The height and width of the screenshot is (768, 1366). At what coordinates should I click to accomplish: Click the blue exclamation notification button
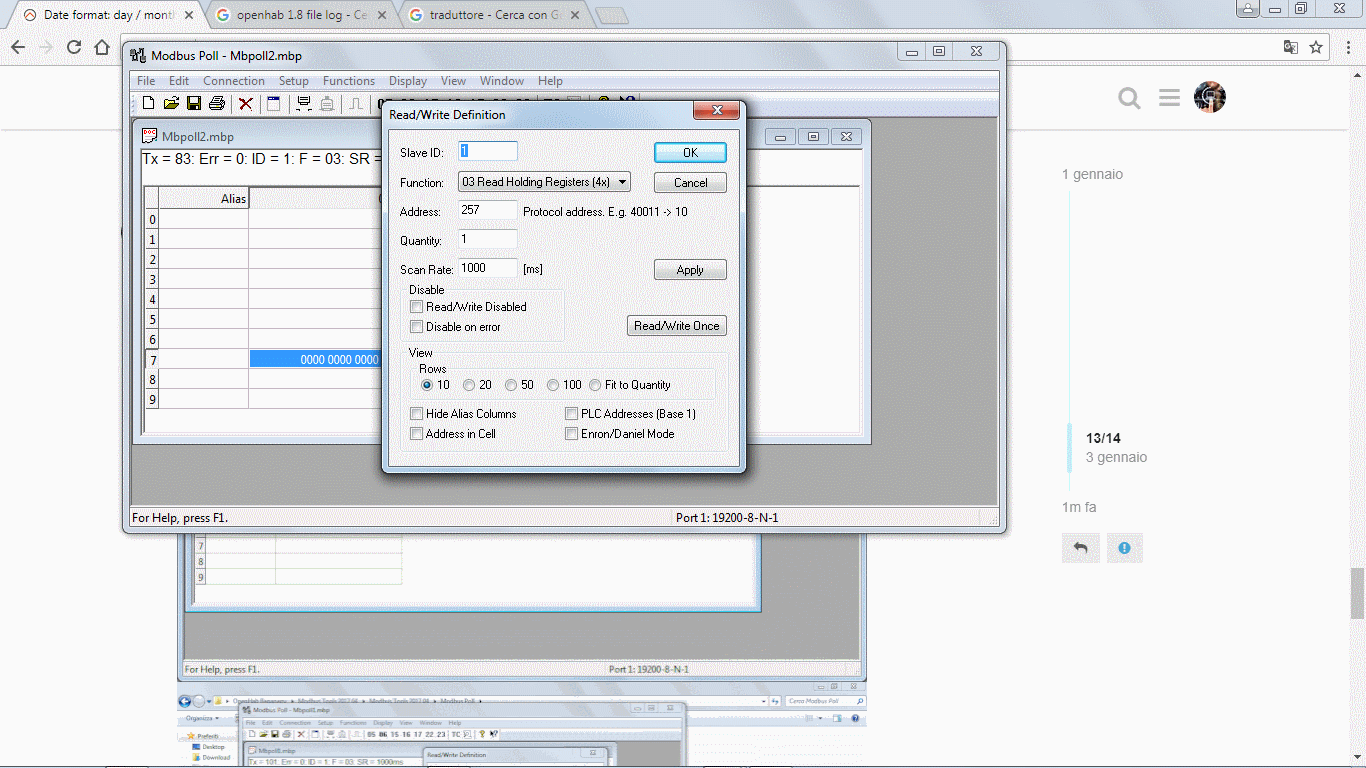tap(1125, 548)
